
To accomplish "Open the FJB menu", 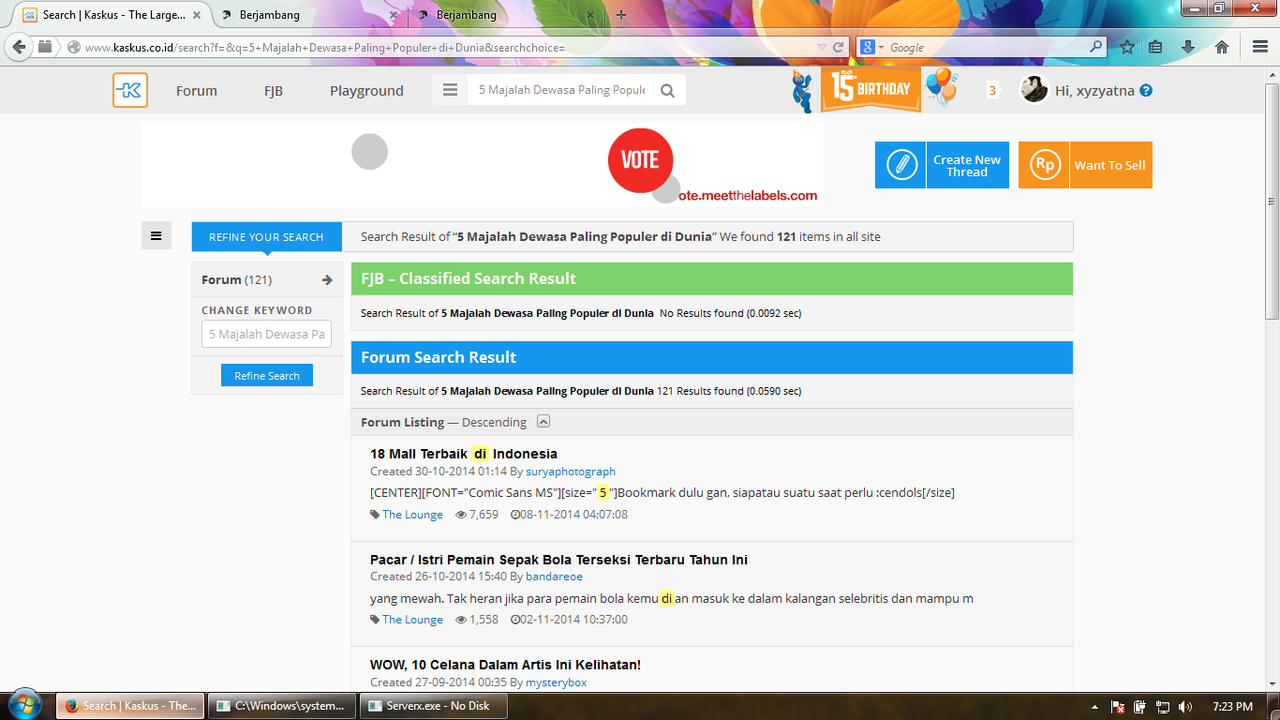I will pos(273,90).
